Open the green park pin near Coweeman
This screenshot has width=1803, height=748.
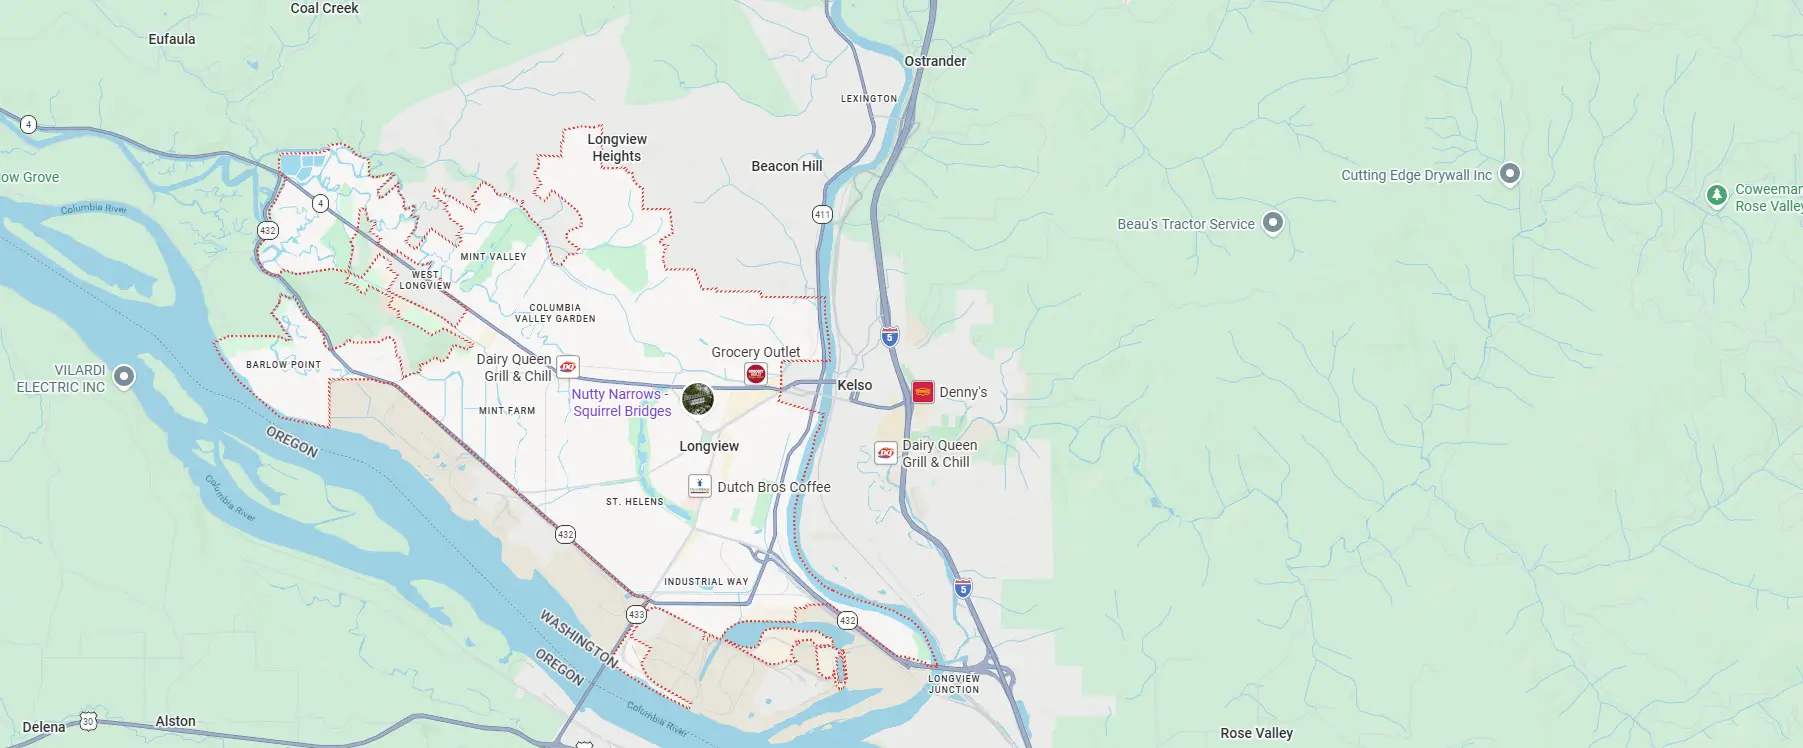click(x=1717, y=196)
